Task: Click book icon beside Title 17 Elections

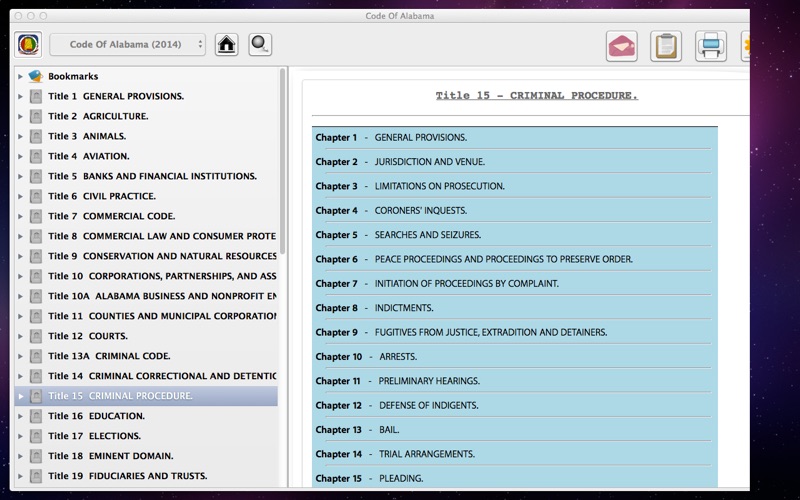Action: [36, 436]
